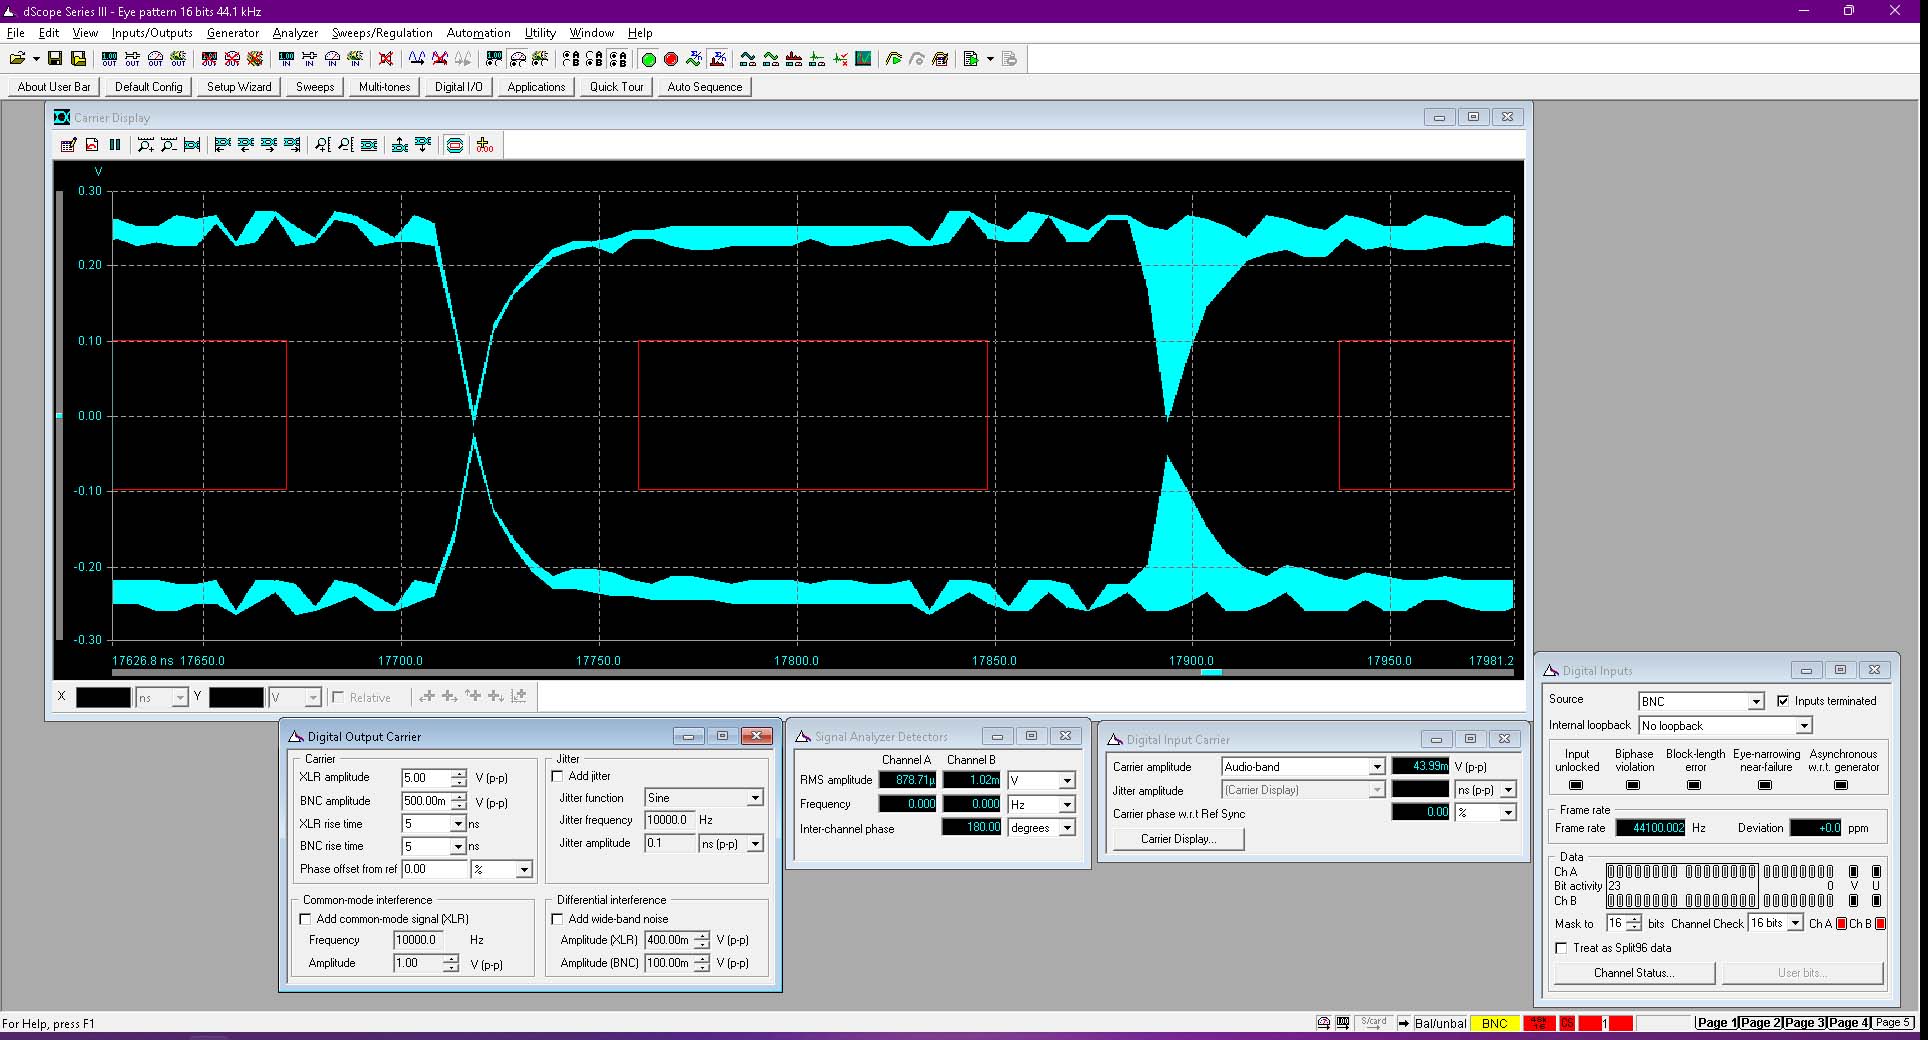Increase the Mask to bits spinner
The width and height of the screenshot is (1928, 1040).
tap(1634, 919)
